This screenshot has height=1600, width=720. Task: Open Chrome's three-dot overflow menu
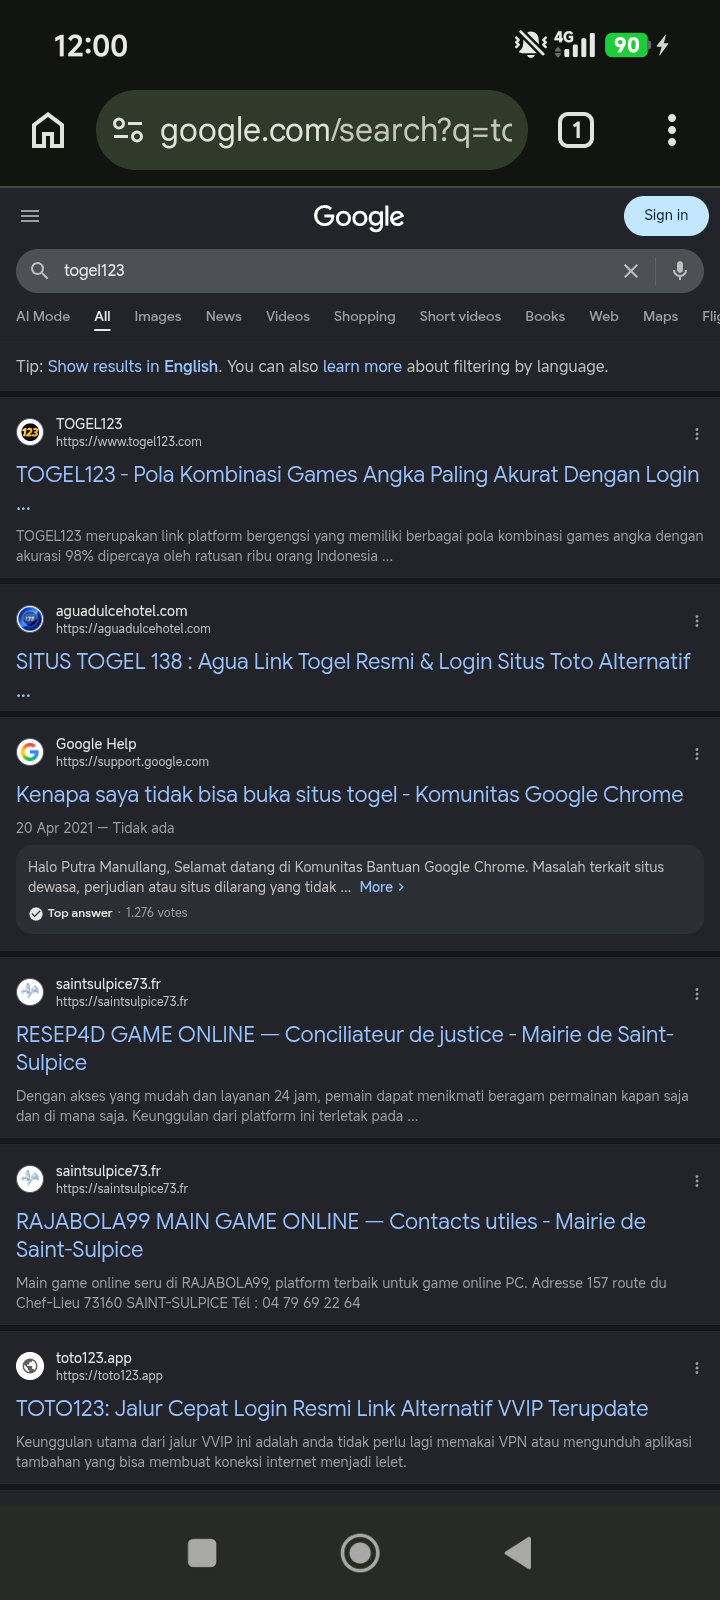tap(671, 130)
